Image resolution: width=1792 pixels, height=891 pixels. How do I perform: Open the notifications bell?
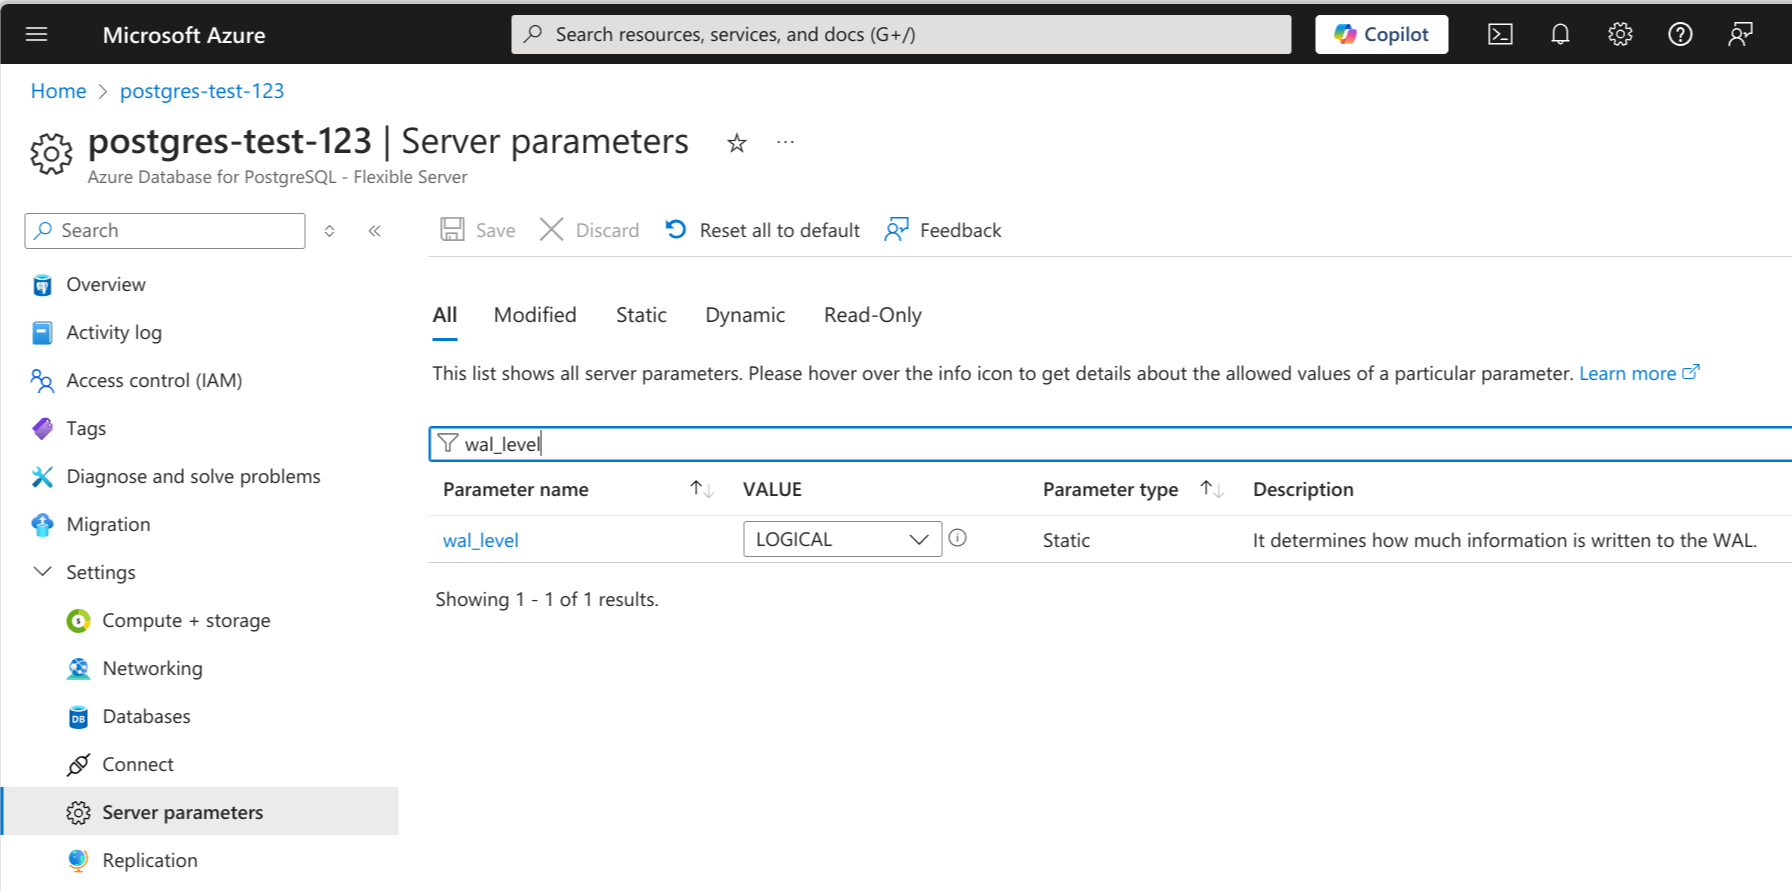(1560, 34)
